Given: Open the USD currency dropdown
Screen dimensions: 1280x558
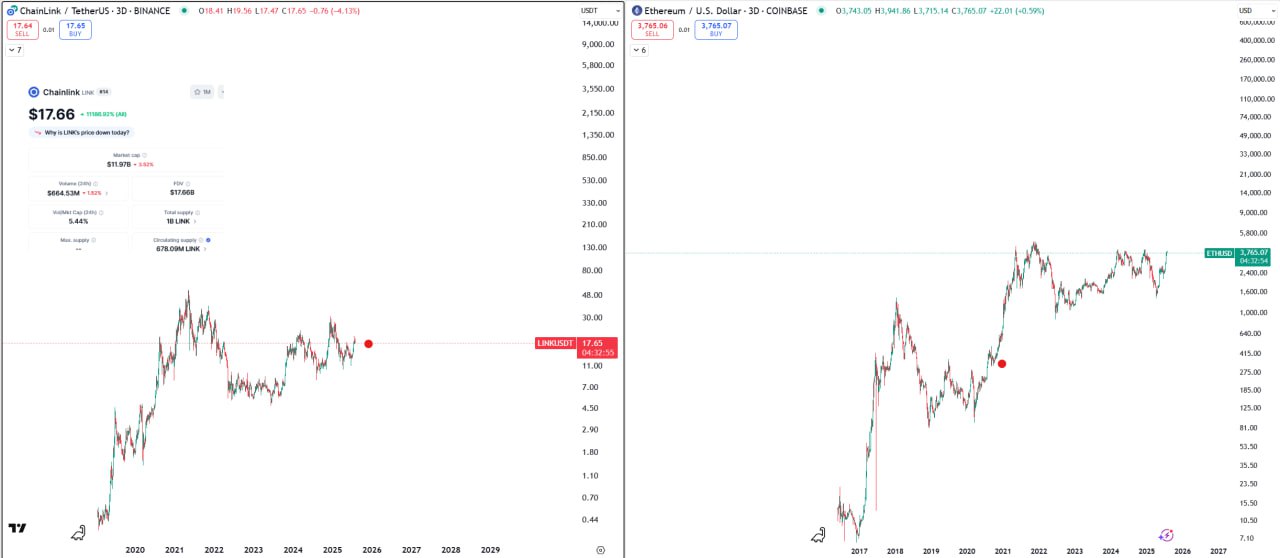Looking at the screenshot, I should tap(1245, 10).
